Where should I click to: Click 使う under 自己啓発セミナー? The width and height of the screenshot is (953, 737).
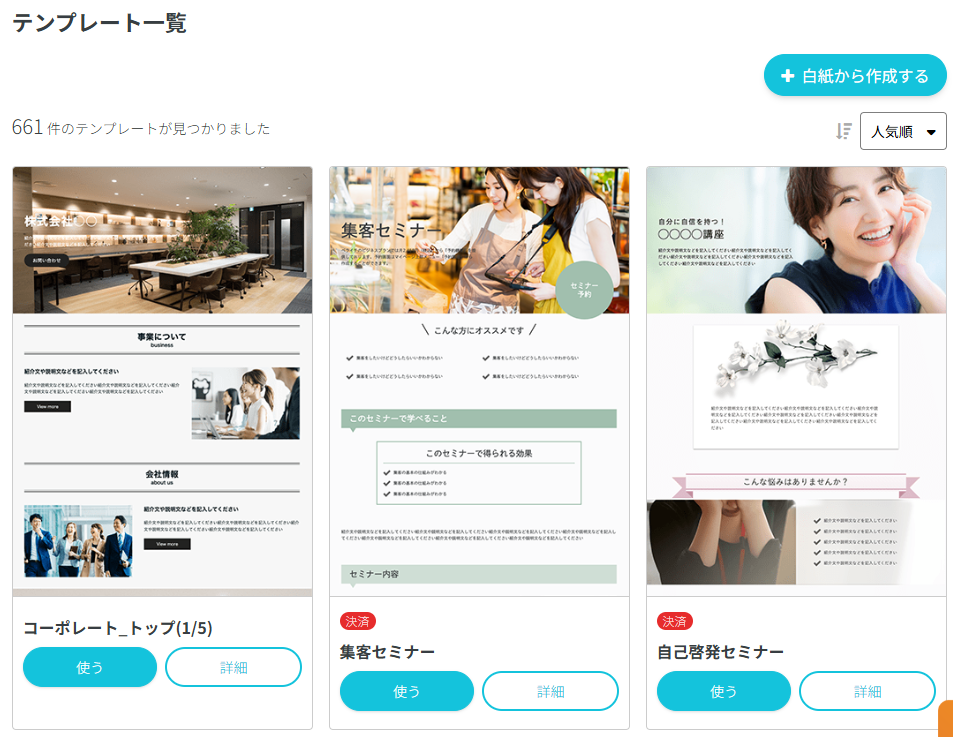[723, 691]
